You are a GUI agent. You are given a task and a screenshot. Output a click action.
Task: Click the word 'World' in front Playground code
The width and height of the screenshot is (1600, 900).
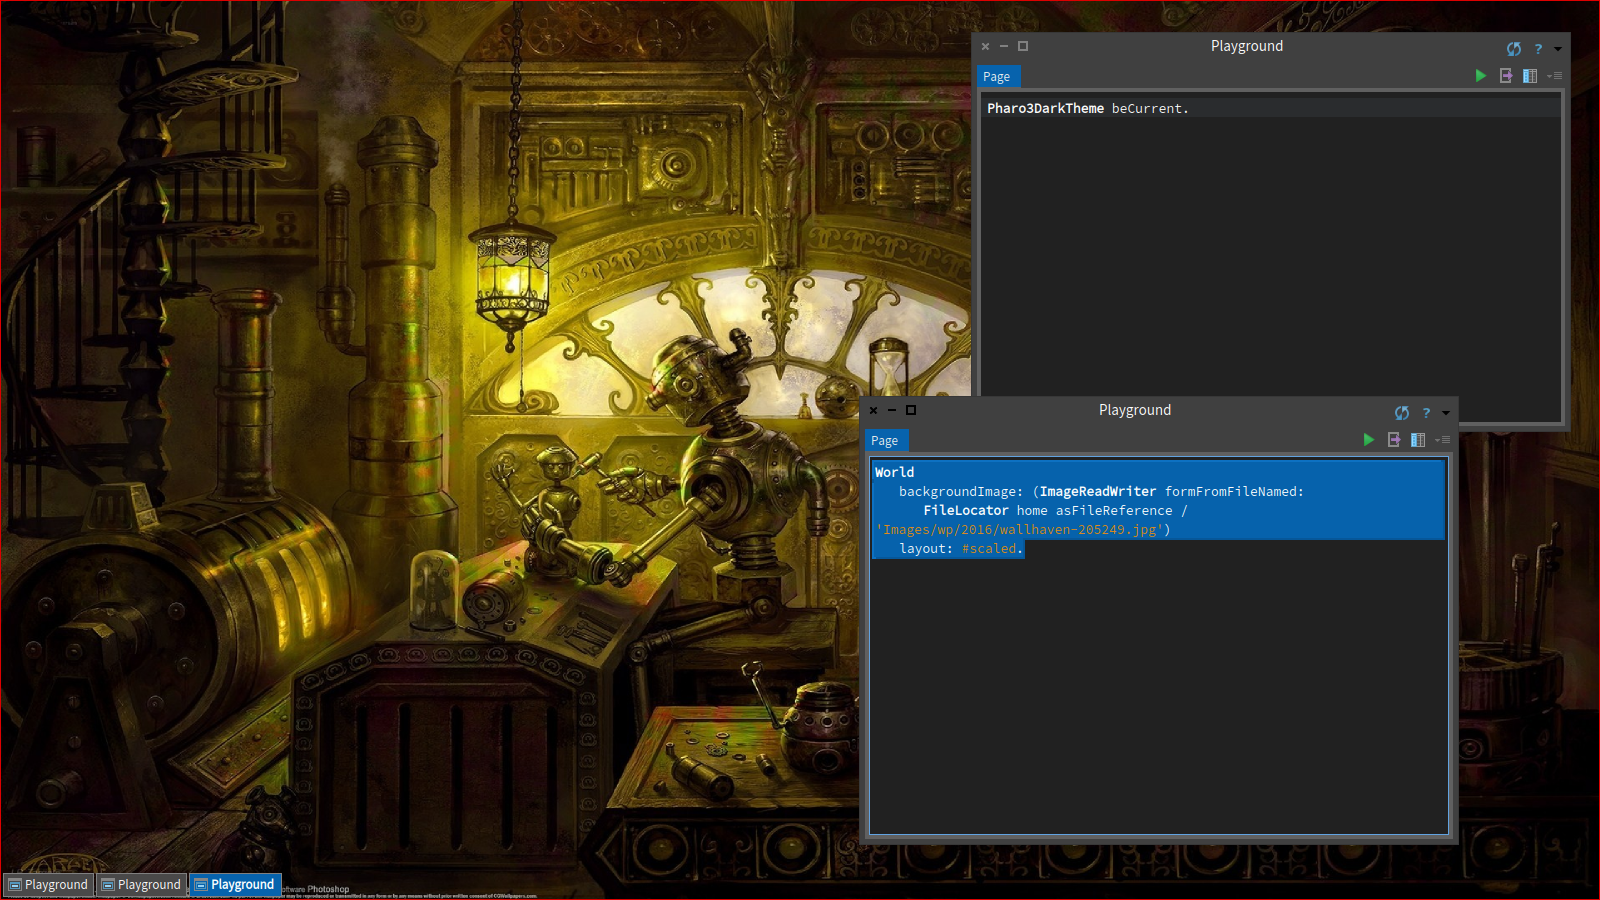(894, 472)
